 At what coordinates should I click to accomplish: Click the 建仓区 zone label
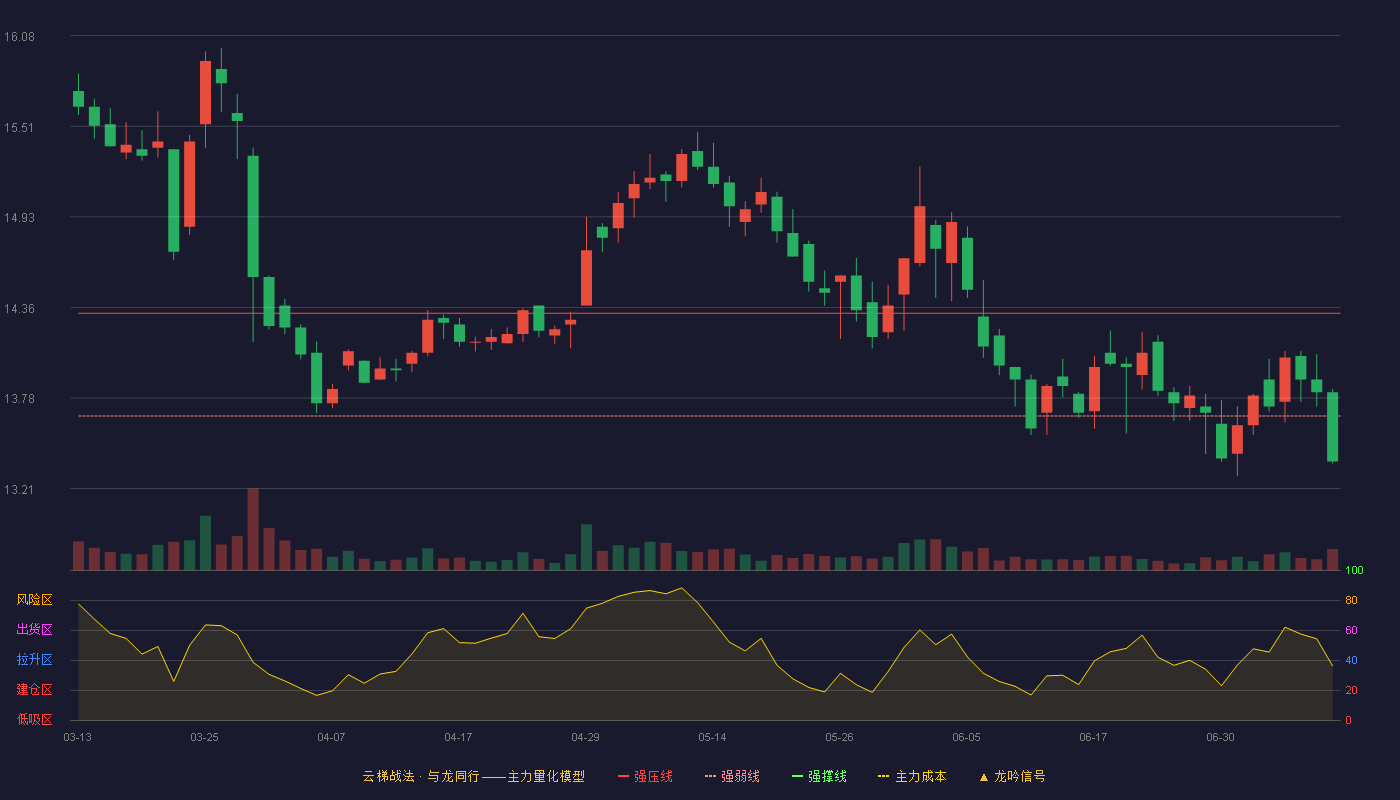click(x=34, y=690)
